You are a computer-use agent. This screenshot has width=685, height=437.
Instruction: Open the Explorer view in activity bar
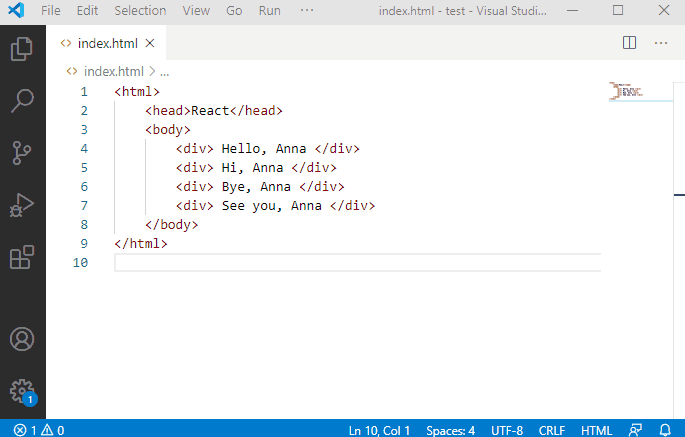tap(22, 49)
